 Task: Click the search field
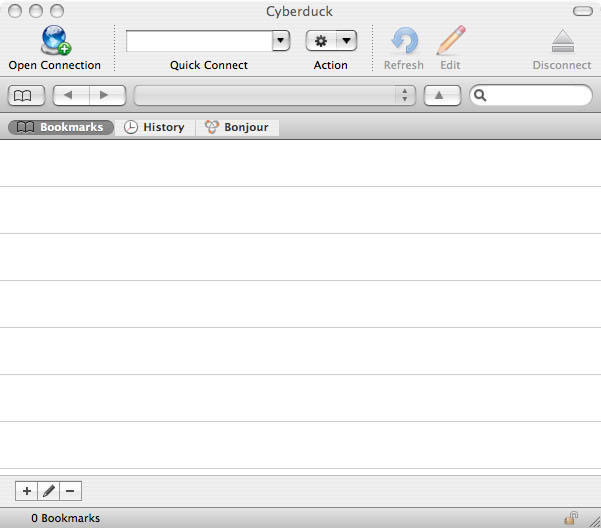531,95
